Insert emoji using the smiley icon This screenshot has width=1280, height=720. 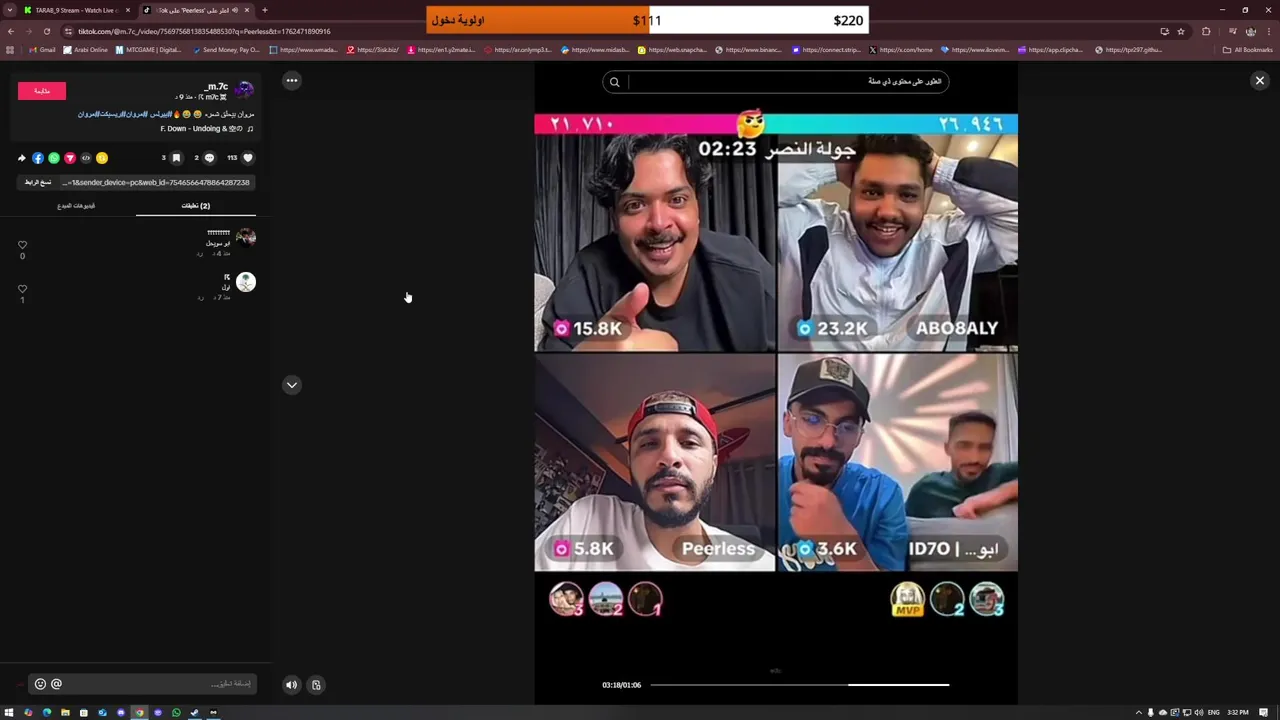pos(40,684)
